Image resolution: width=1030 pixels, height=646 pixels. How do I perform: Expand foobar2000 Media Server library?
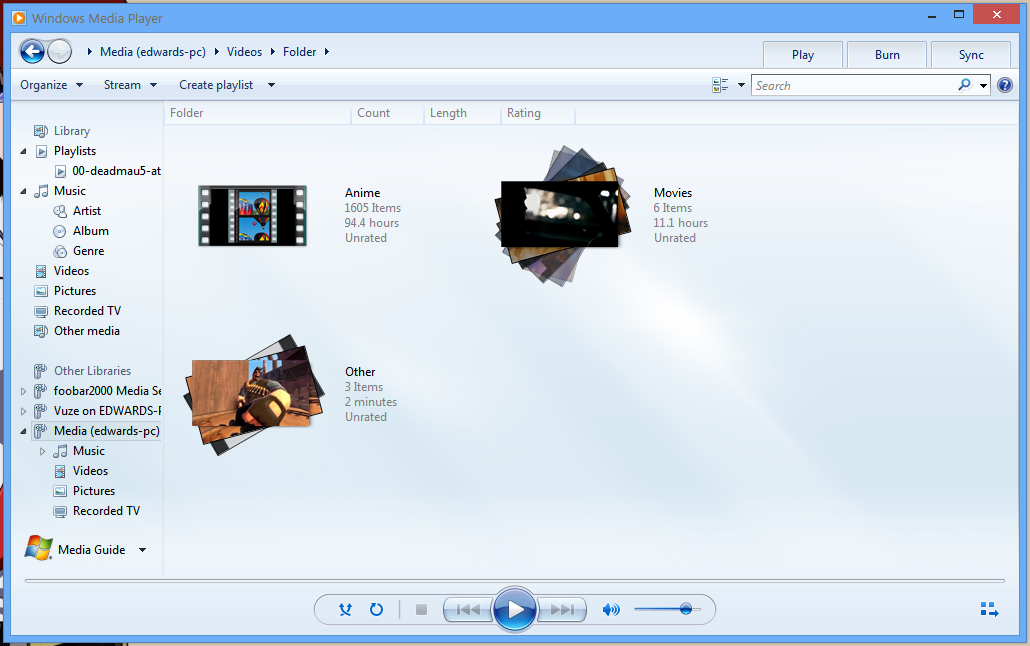24,391
